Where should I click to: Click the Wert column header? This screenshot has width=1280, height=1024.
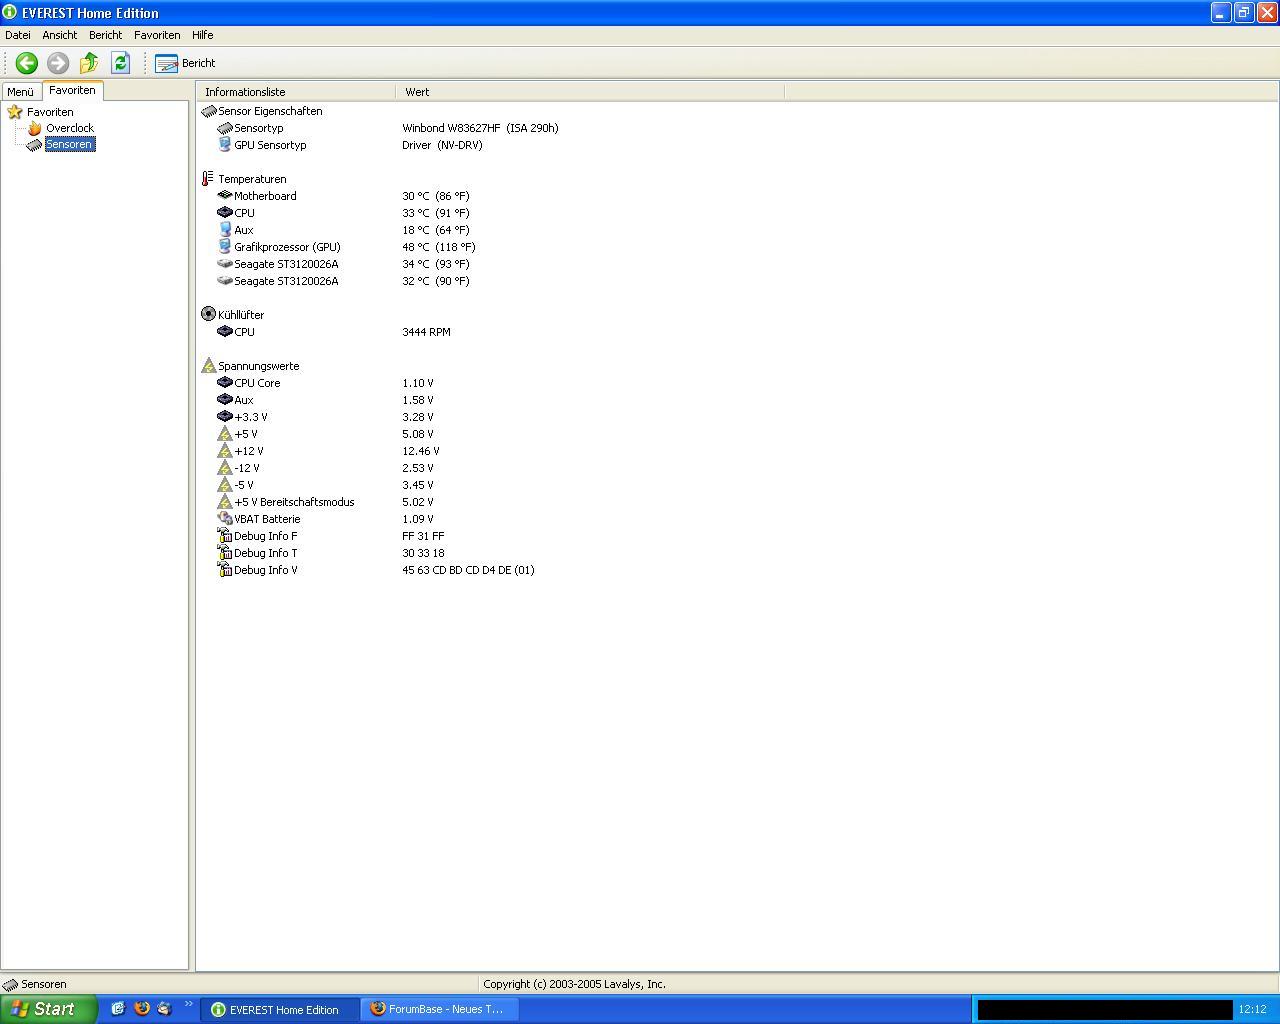pos(590,92)
